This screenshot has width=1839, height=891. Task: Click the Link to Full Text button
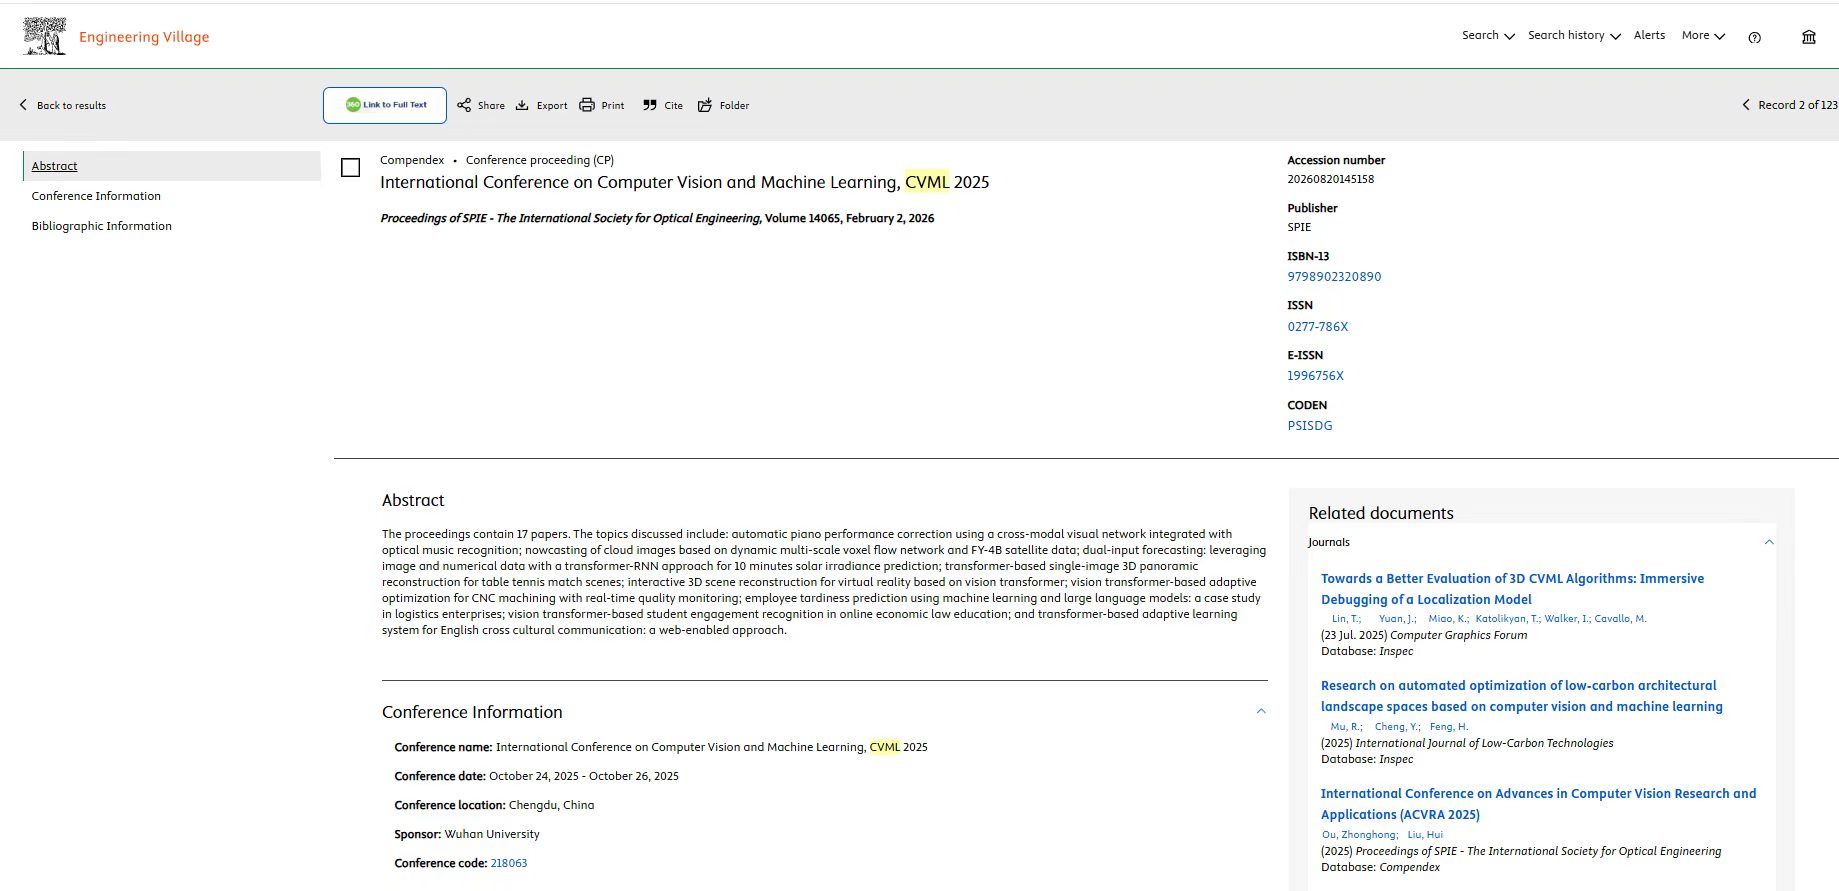pos(385,105)
